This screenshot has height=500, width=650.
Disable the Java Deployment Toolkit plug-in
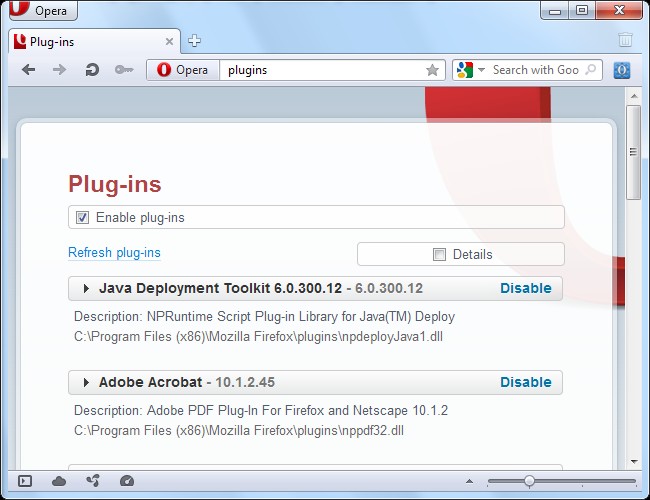click(x=526, y=288)
